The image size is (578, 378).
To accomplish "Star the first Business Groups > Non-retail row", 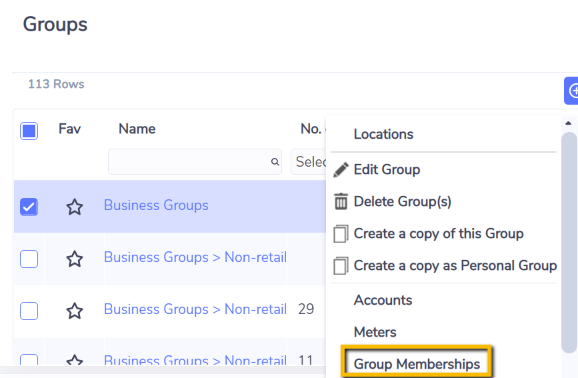I will tap(74, 259).
